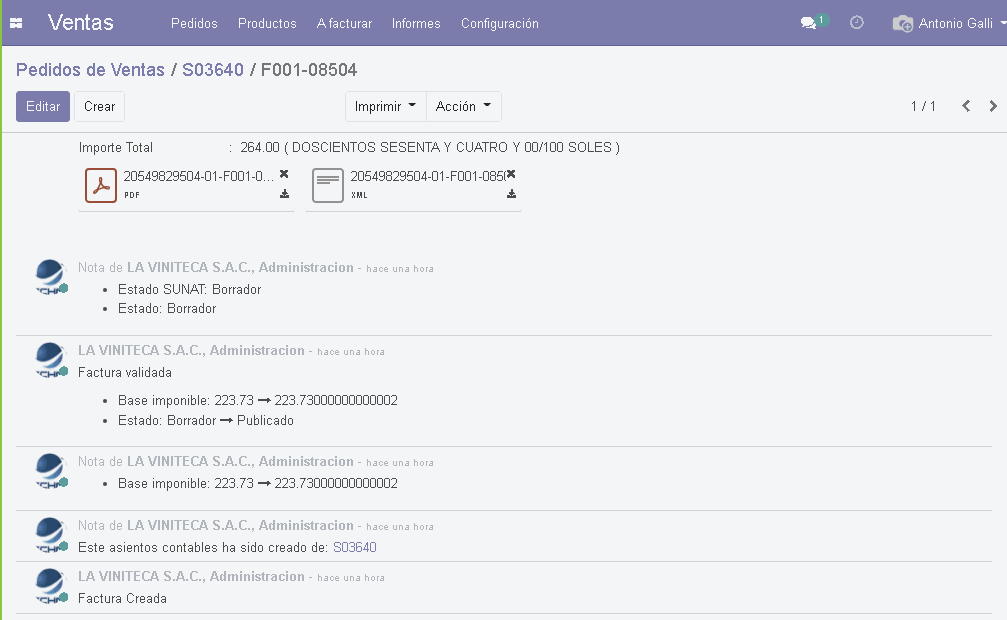Download the PDF invoice attachment

coord(284,194)
